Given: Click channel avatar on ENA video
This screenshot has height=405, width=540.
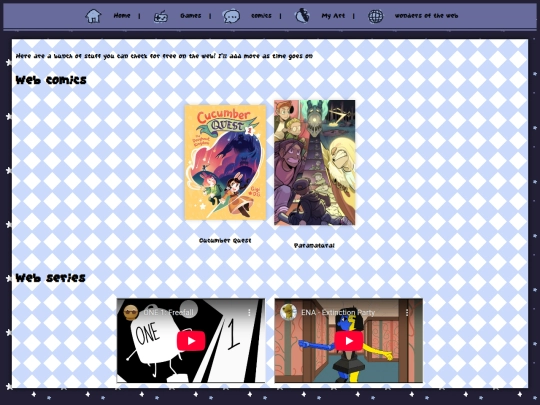Looking at the screenshot, I should (289, 312).
